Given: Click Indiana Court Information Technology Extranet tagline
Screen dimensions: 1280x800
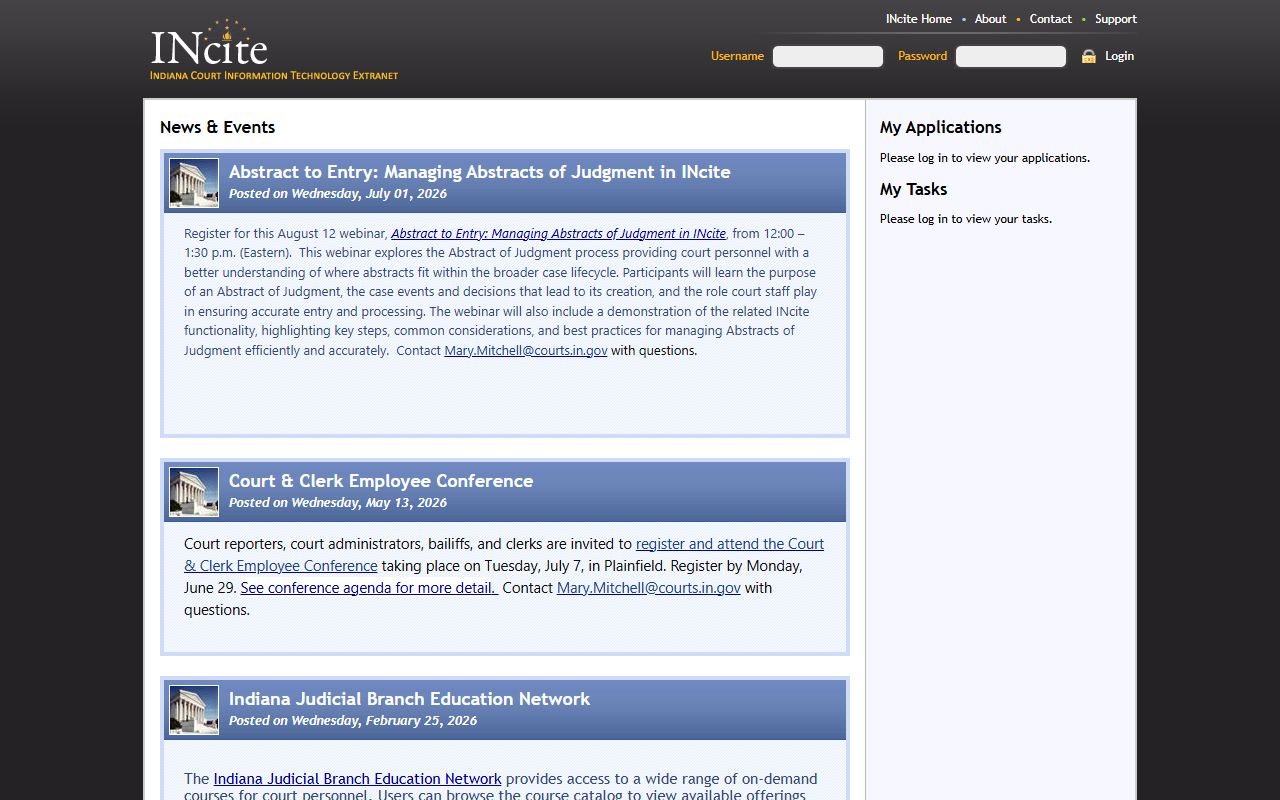Looking at the screenshot, I should tap(274, 76).
